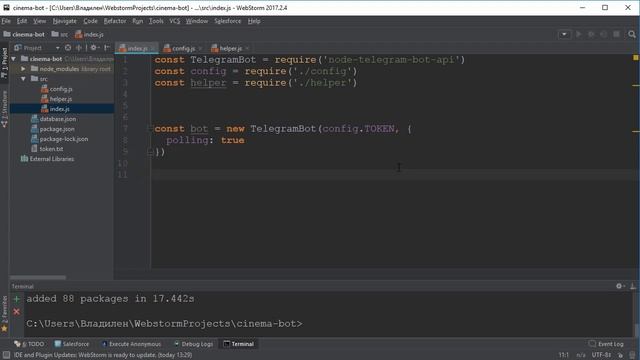
Task: Open the Salesforce tool window
Action: coord(72,344)
